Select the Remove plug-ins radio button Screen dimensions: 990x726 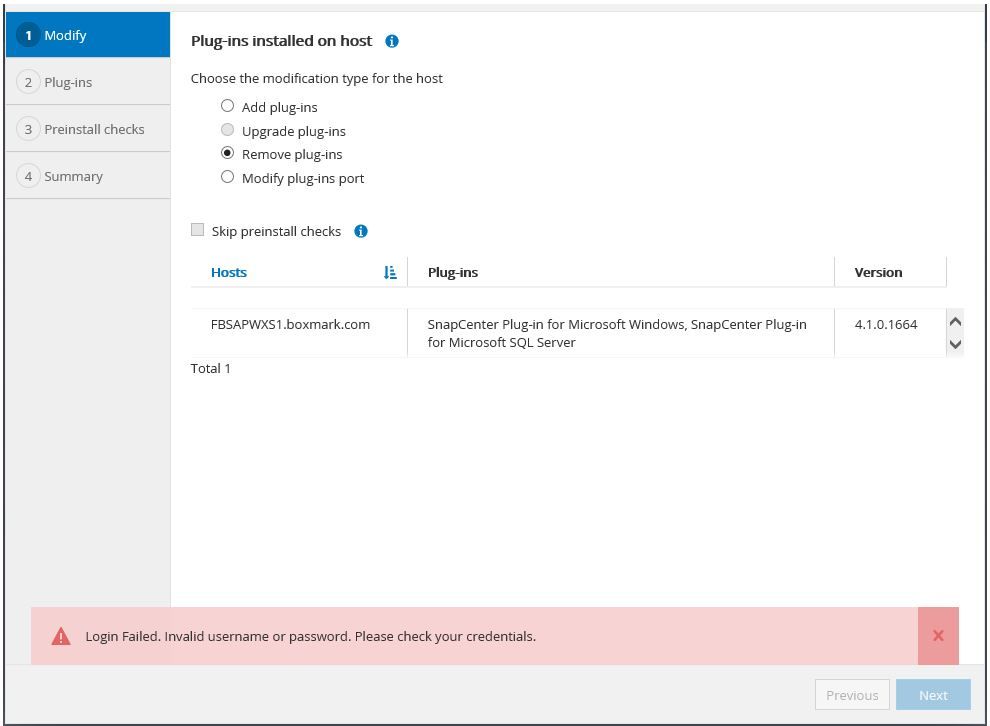228,154
